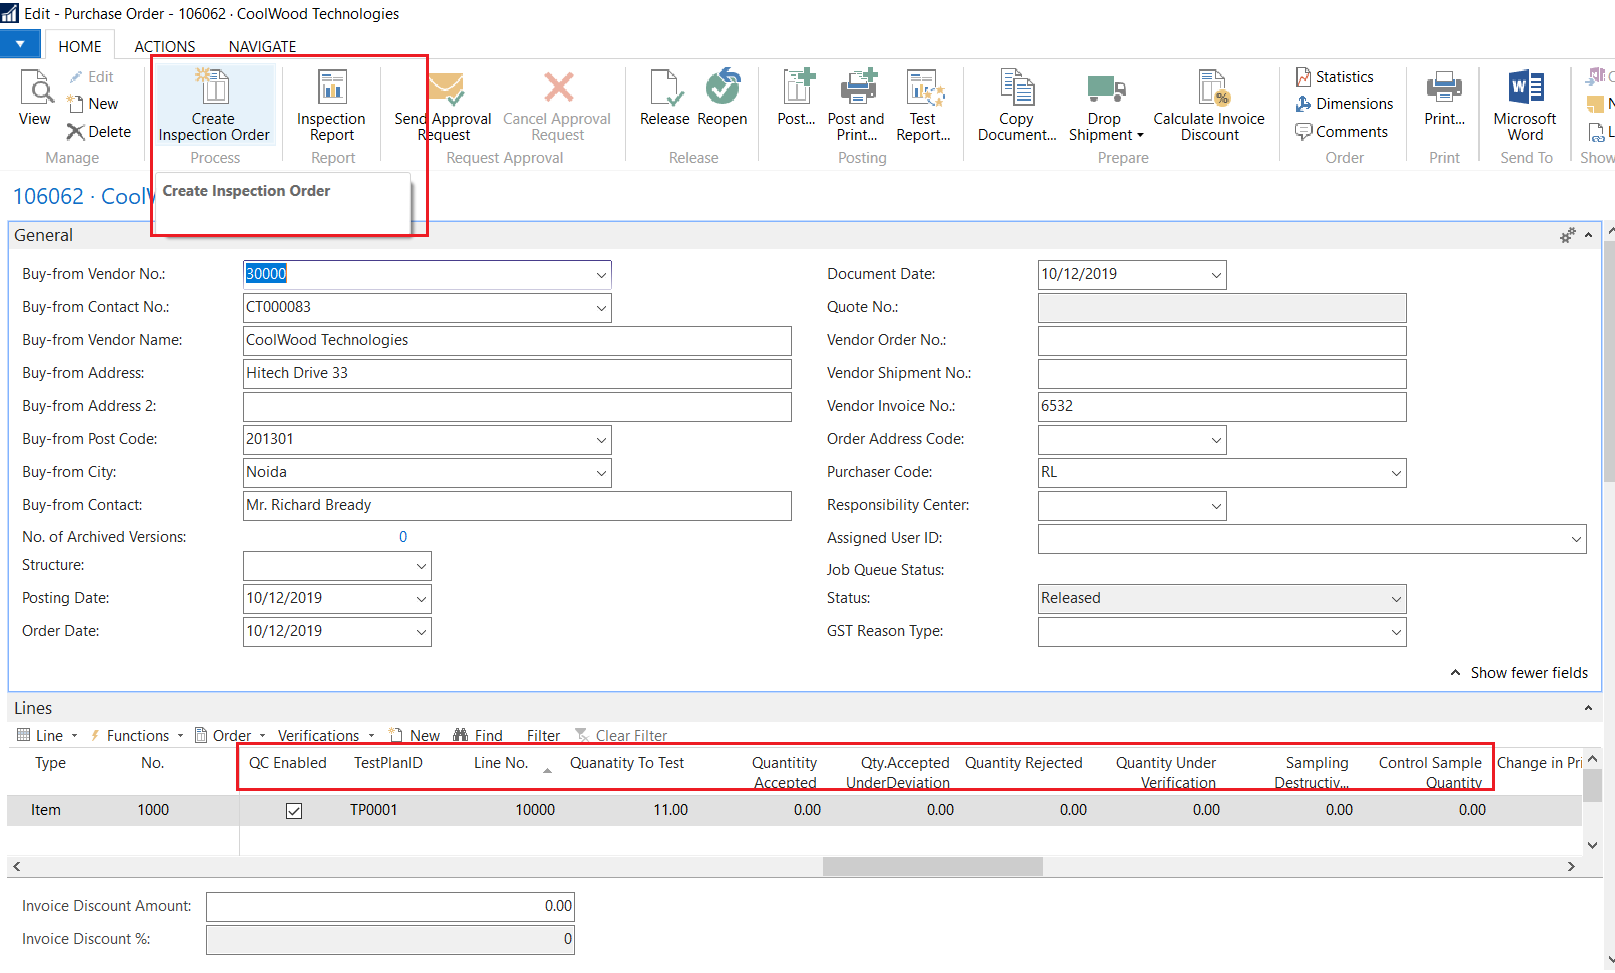1615x973 pixels.
Task: Click the Drop Shipment icon
Action: pyautogui.click(x=1105, y=88)
